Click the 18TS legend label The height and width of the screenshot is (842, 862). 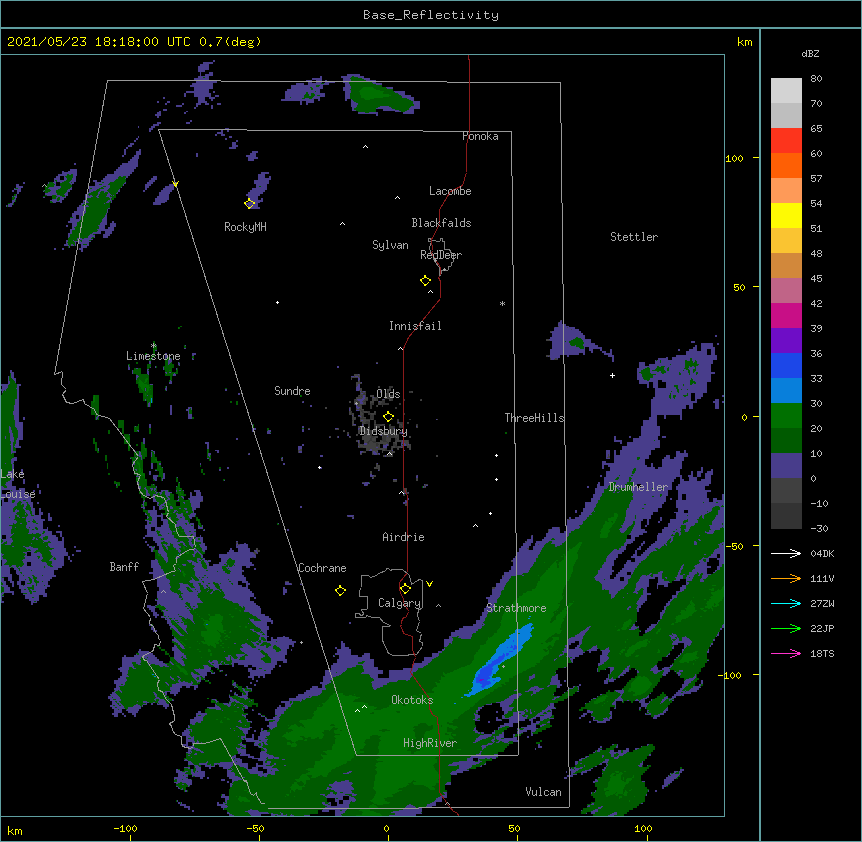click(822, 653)
